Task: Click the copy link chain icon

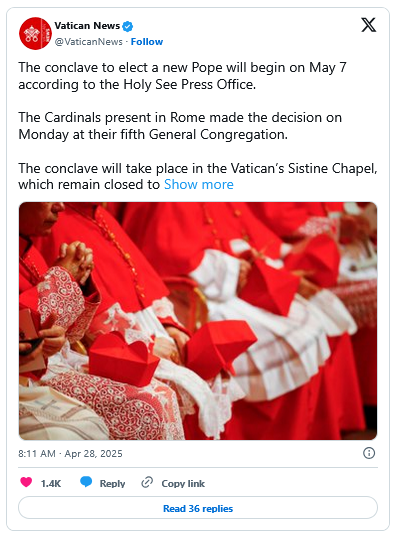Action: point(147,483)
